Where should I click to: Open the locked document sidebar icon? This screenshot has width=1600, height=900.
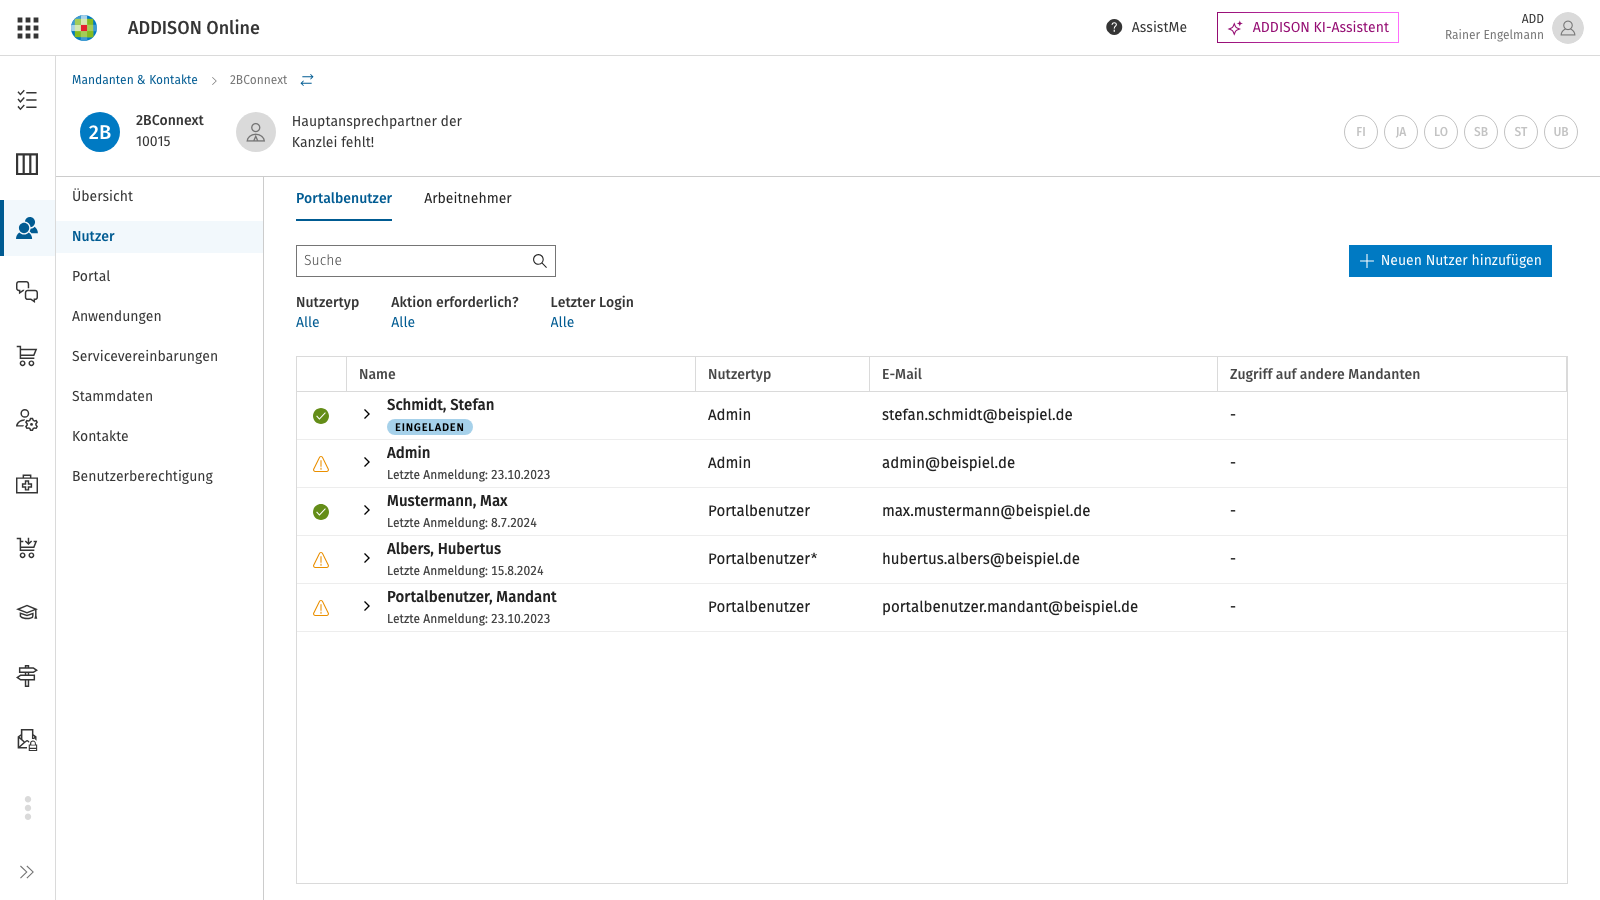pyautogui.click(x=27, y=740)
